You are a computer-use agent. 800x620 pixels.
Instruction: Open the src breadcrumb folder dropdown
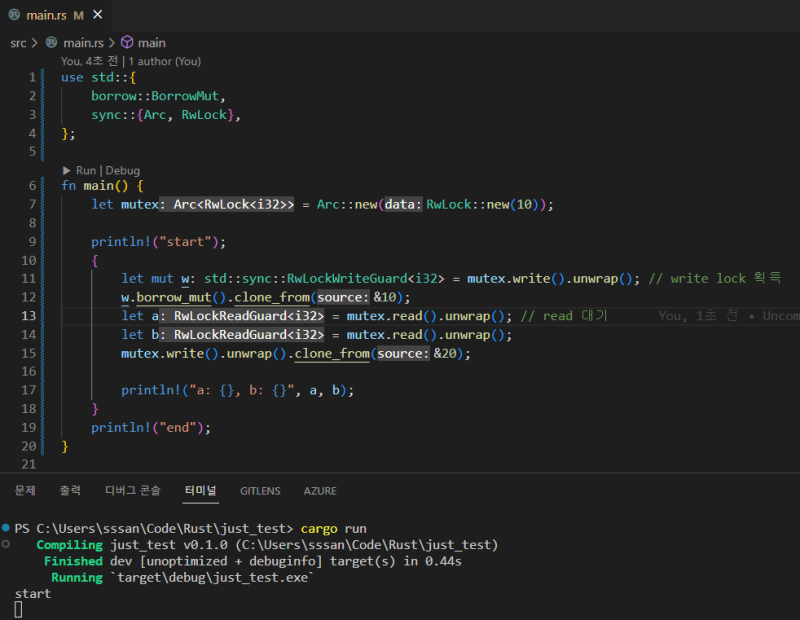coord(19,43)
